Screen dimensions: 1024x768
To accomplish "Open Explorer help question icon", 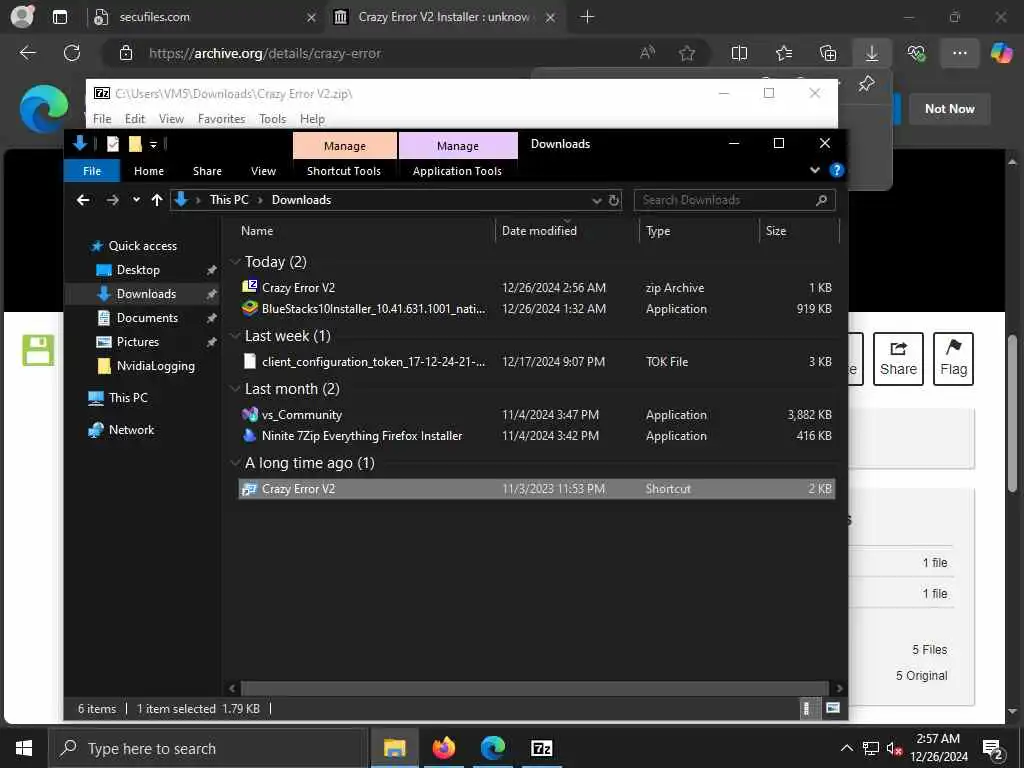I will (836, 170).
